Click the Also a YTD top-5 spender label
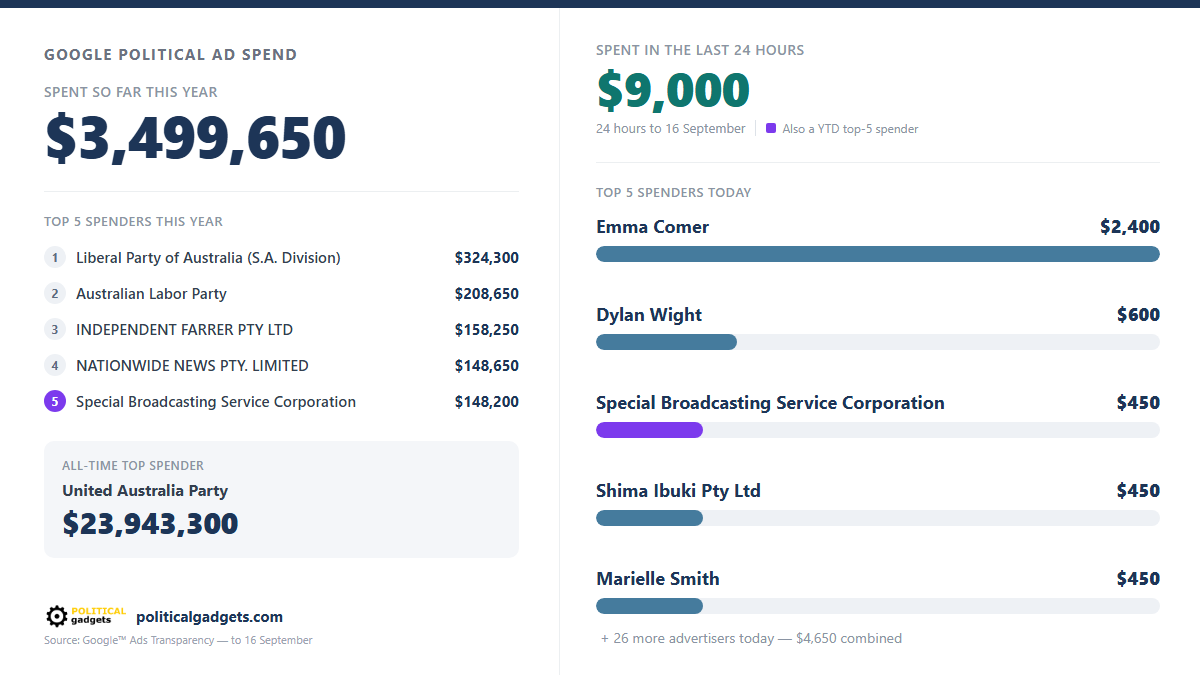Viewport: 1200px width, 675px height. tap(850, 128)
